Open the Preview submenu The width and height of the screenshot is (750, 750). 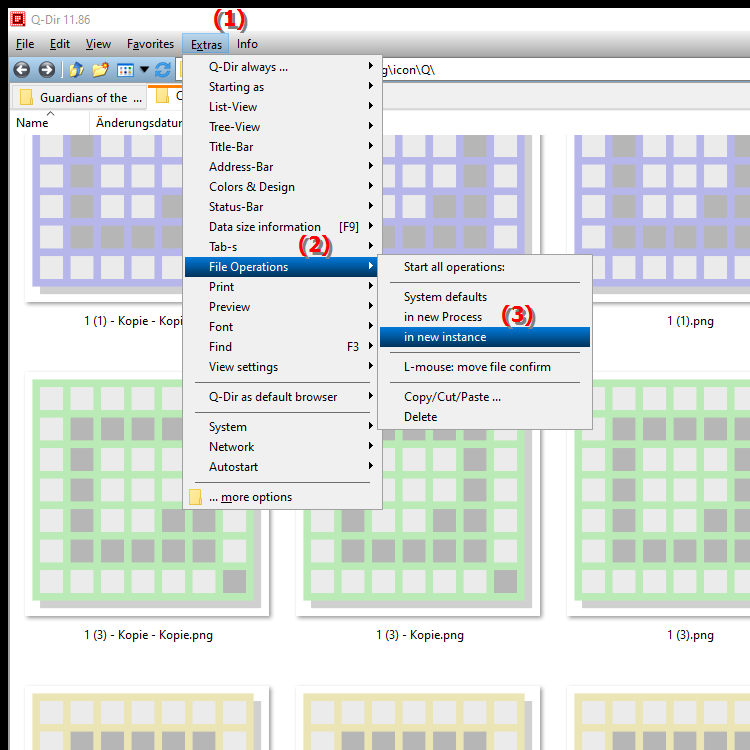click(281, 307)
